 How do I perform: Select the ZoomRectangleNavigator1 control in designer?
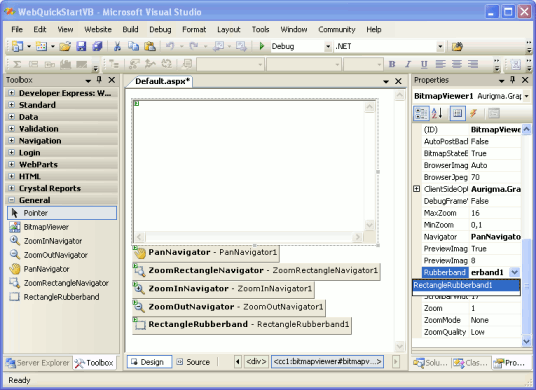256,271
